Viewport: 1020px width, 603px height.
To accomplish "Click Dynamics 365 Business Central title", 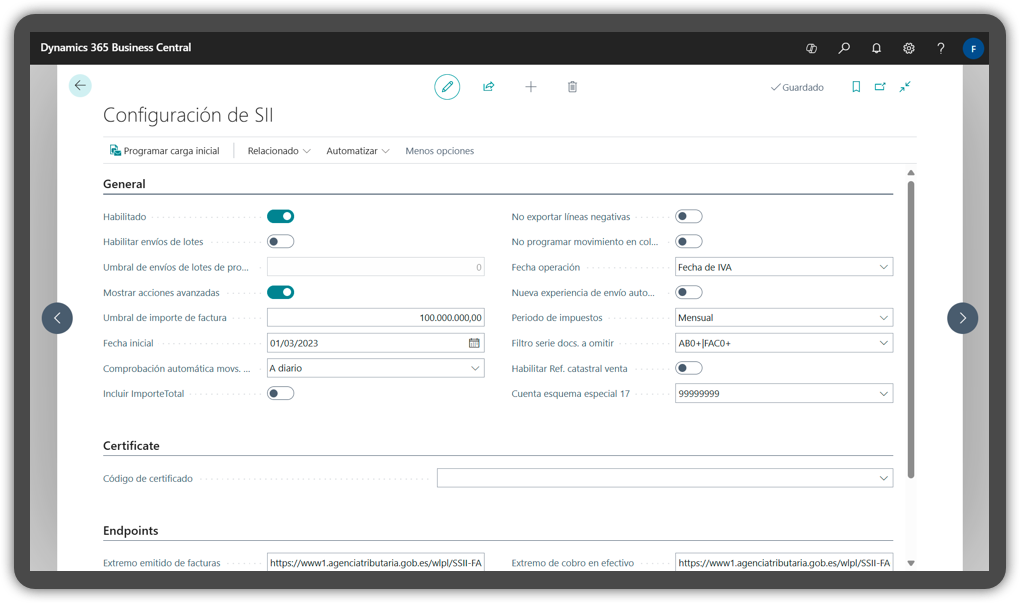I will [116, 47].
